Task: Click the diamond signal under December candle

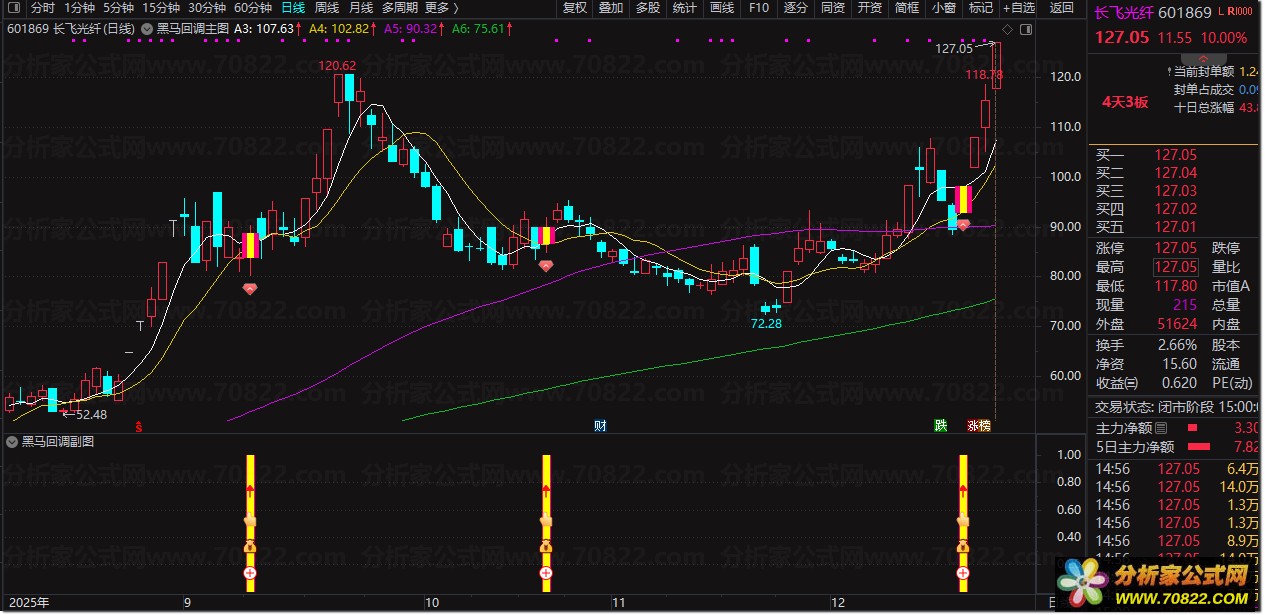Action: [963, 226]
